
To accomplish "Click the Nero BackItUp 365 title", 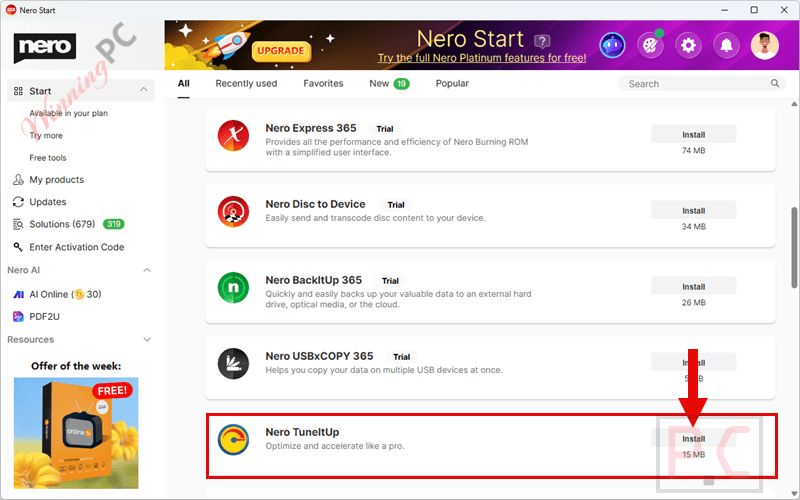I will (x=313, y=280).
